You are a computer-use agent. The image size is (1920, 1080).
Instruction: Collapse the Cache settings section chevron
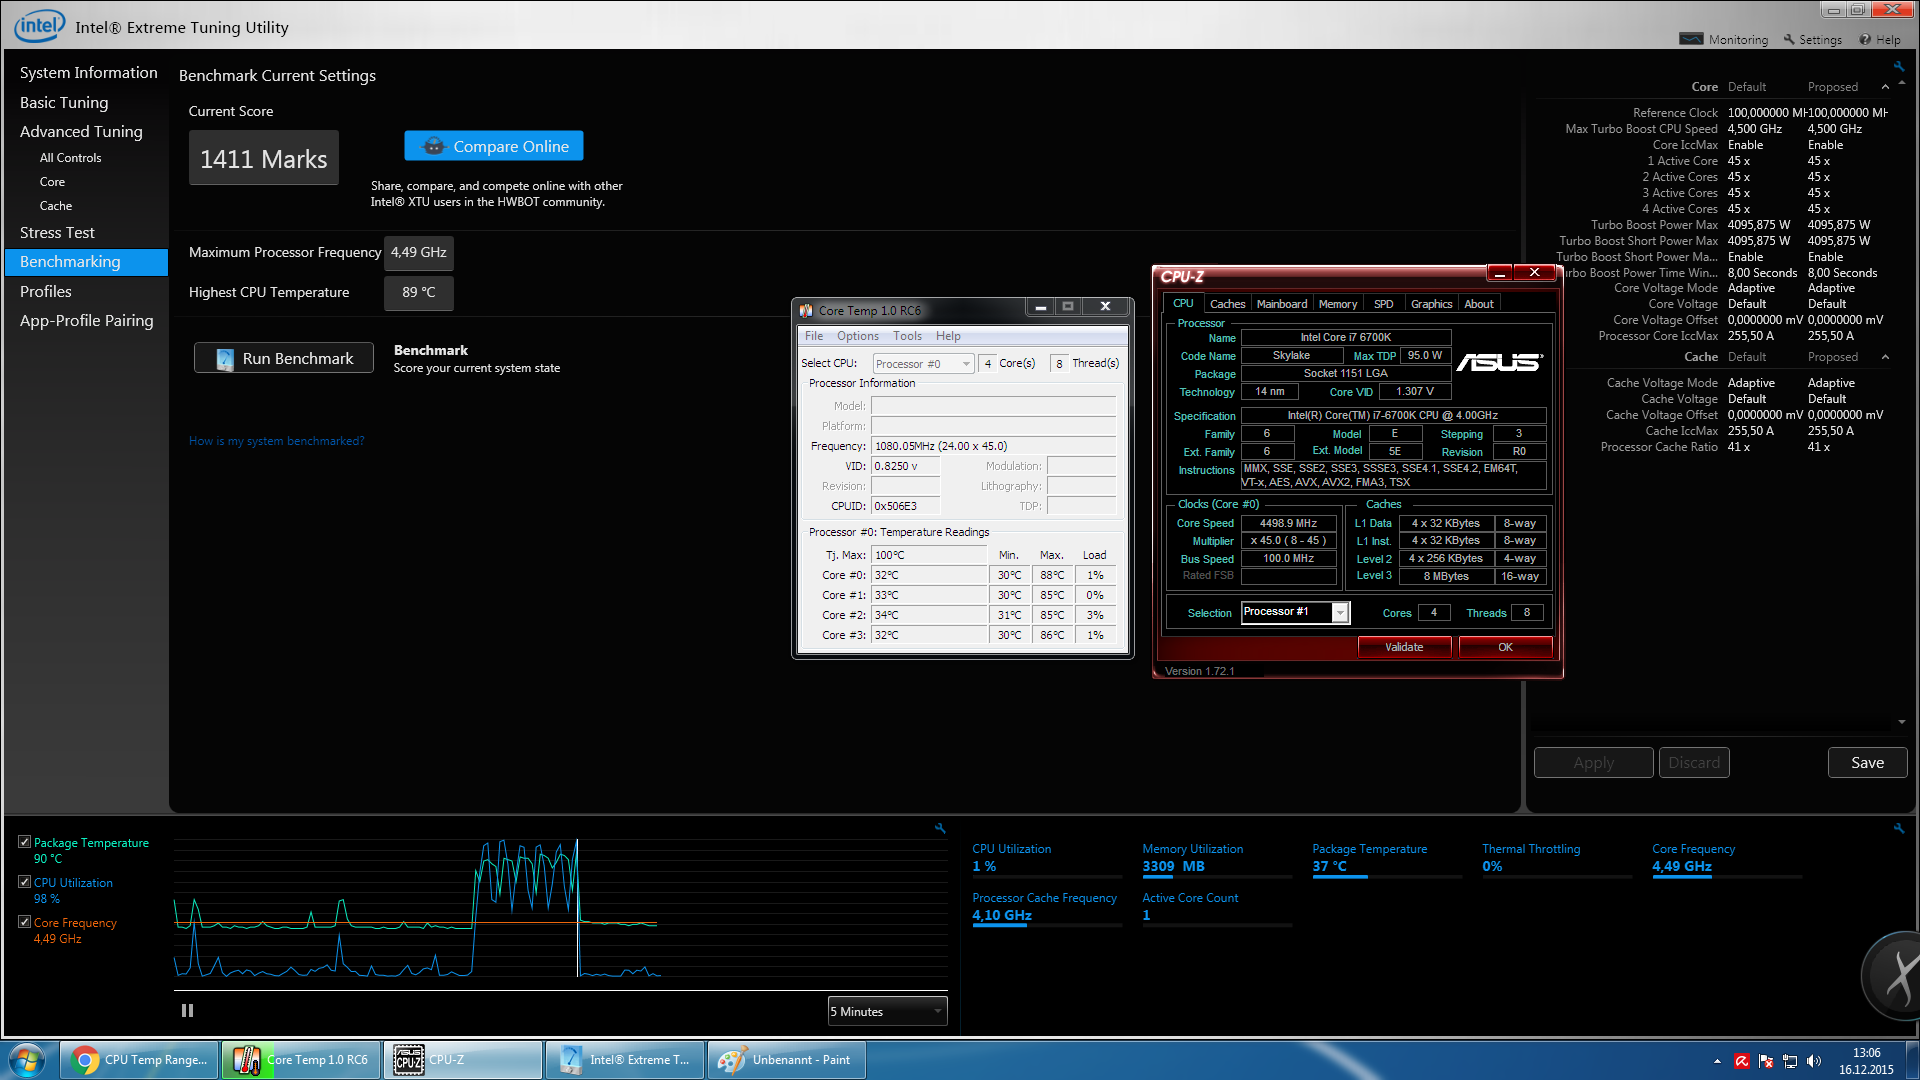click(x=1885, y=357)
